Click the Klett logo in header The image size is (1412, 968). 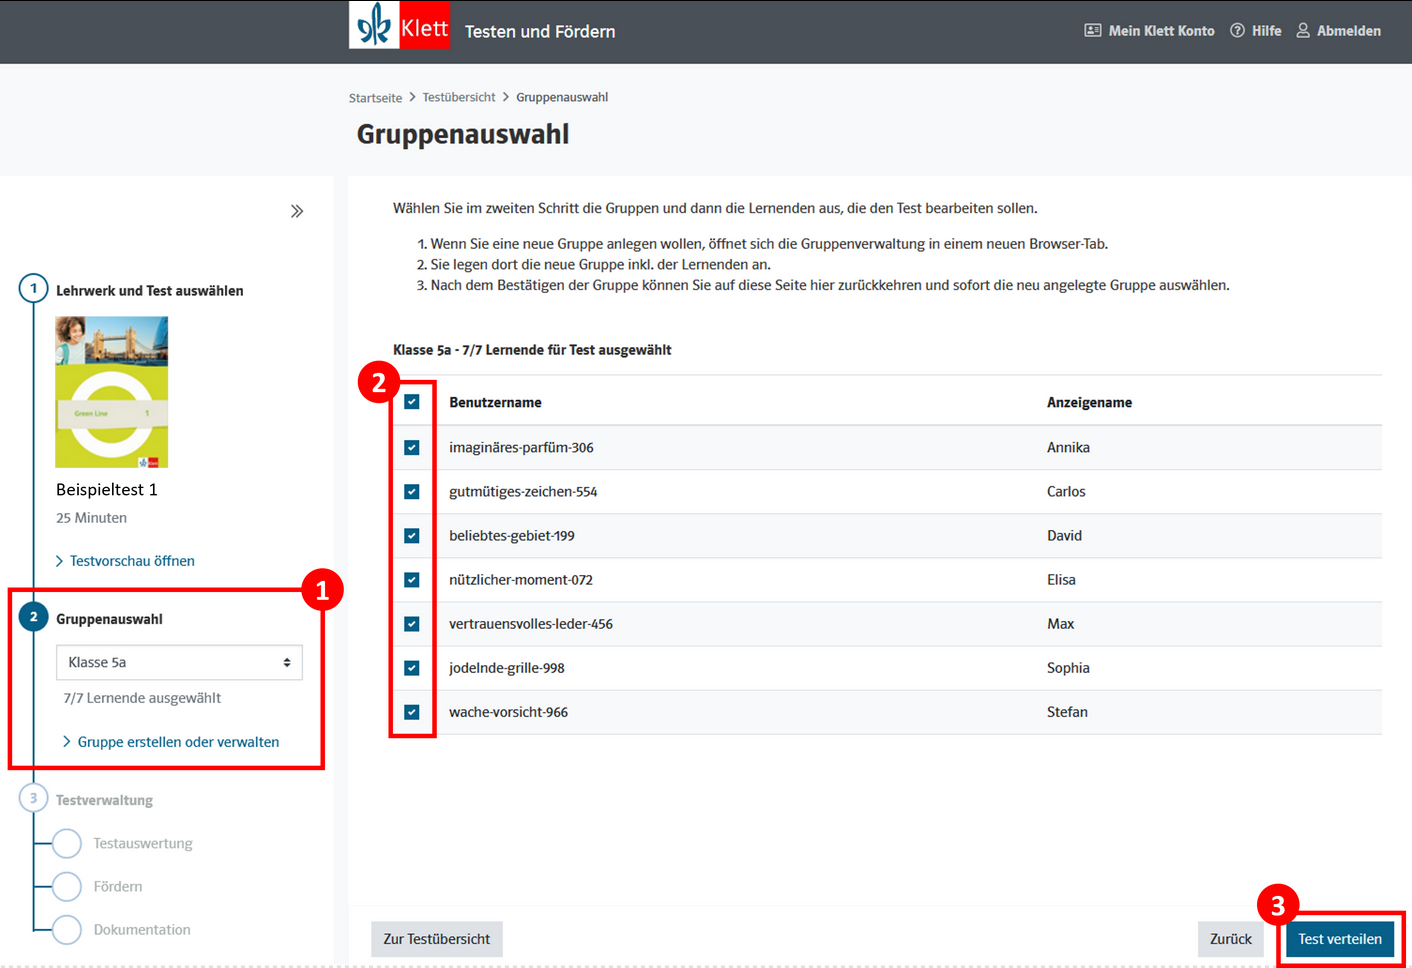point(399,24)
